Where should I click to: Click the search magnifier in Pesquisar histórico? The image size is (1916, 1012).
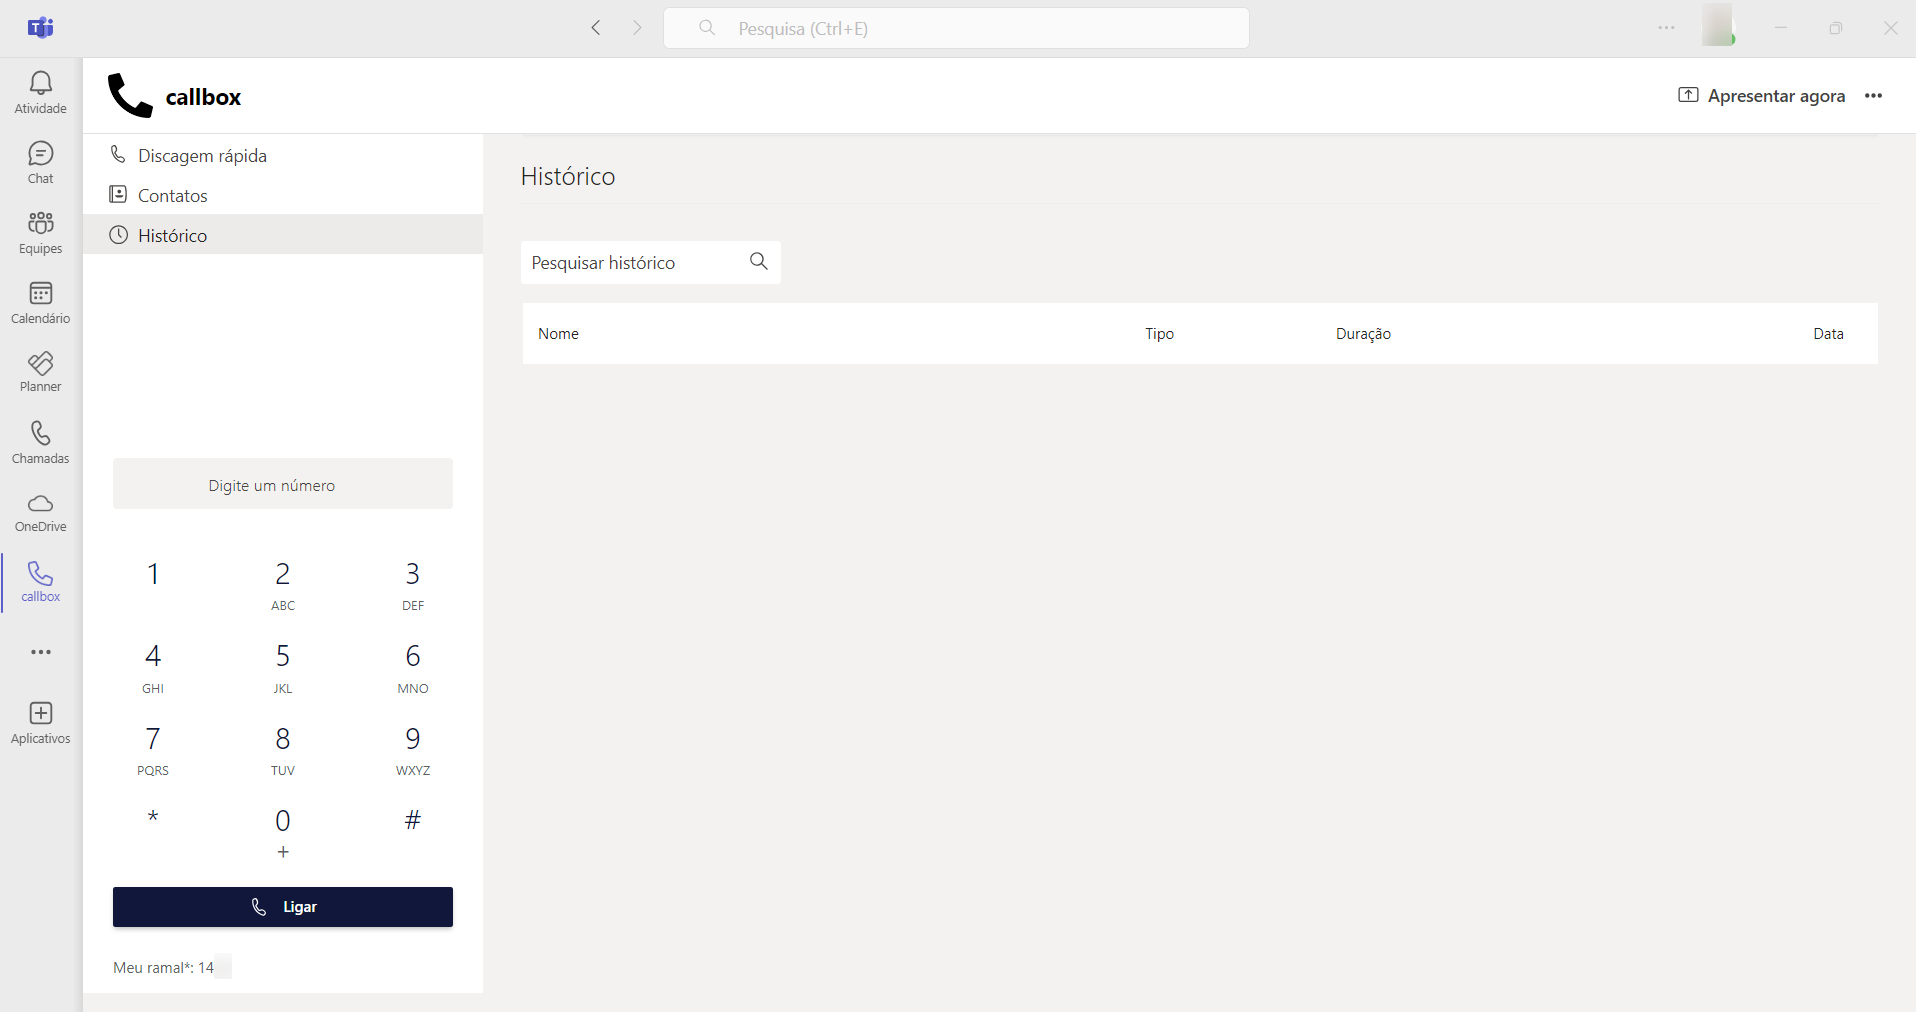tap(759, 262)
